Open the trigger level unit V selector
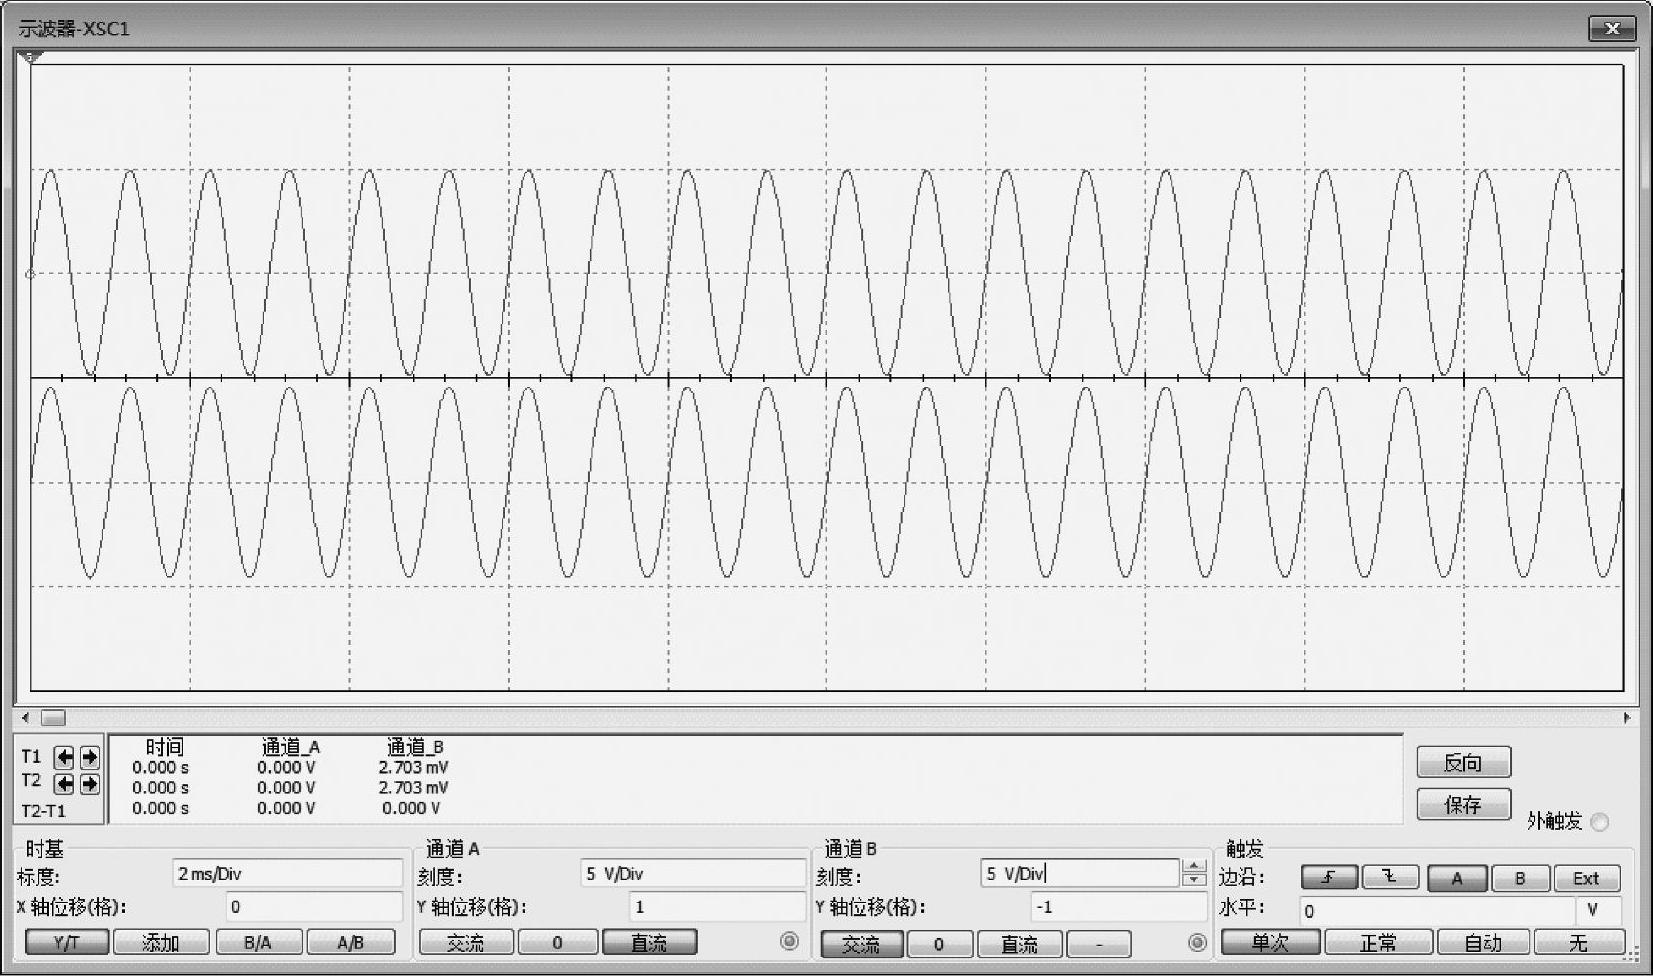This screenshot has width=1653, height=976. pos(1598,911)
